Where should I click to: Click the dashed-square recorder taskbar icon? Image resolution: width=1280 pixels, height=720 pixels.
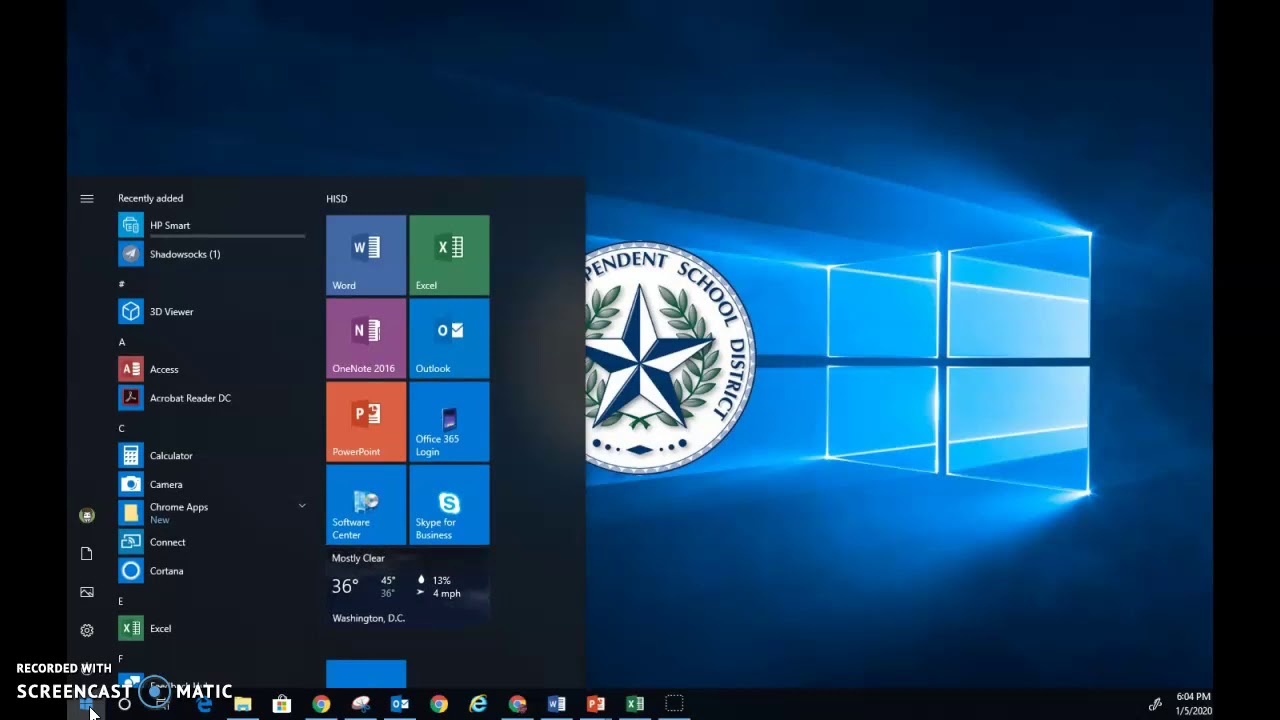pyautogui.click(x=674, y=704)
